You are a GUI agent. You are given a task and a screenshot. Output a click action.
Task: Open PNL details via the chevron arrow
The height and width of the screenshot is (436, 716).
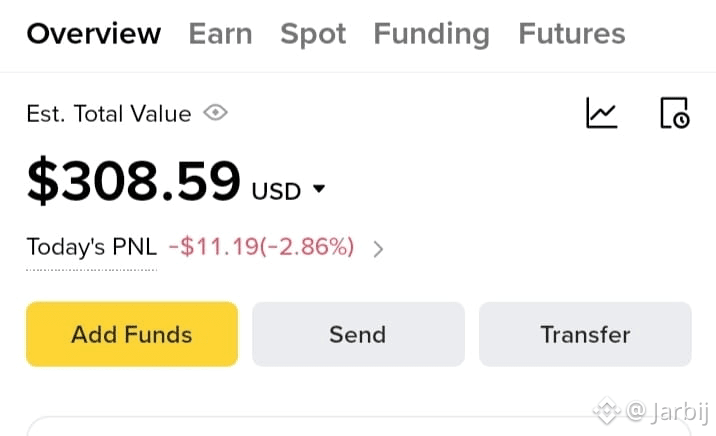[x=378, y=249]
